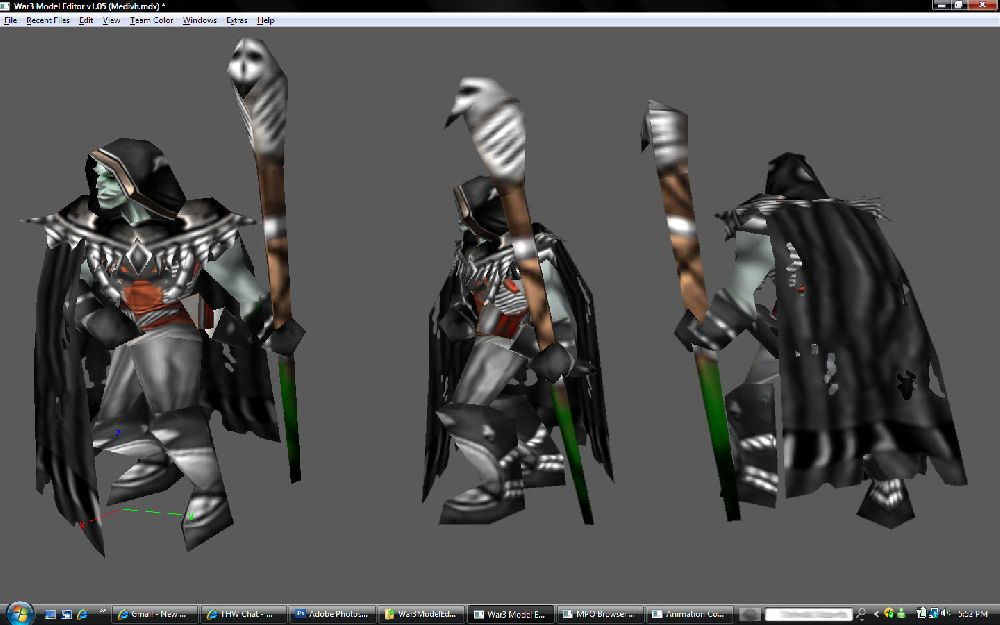Image resolution: width=1000 pixels, height=625 pixels.
Task: Switch to the THW Chat taskbar window
Action: point(244,614)
